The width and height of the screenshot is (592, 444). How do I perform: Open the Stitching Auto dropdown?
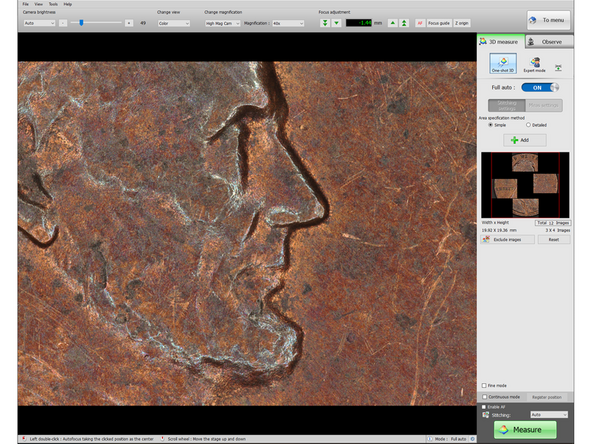pyautogui.click(x=549, y=415)
